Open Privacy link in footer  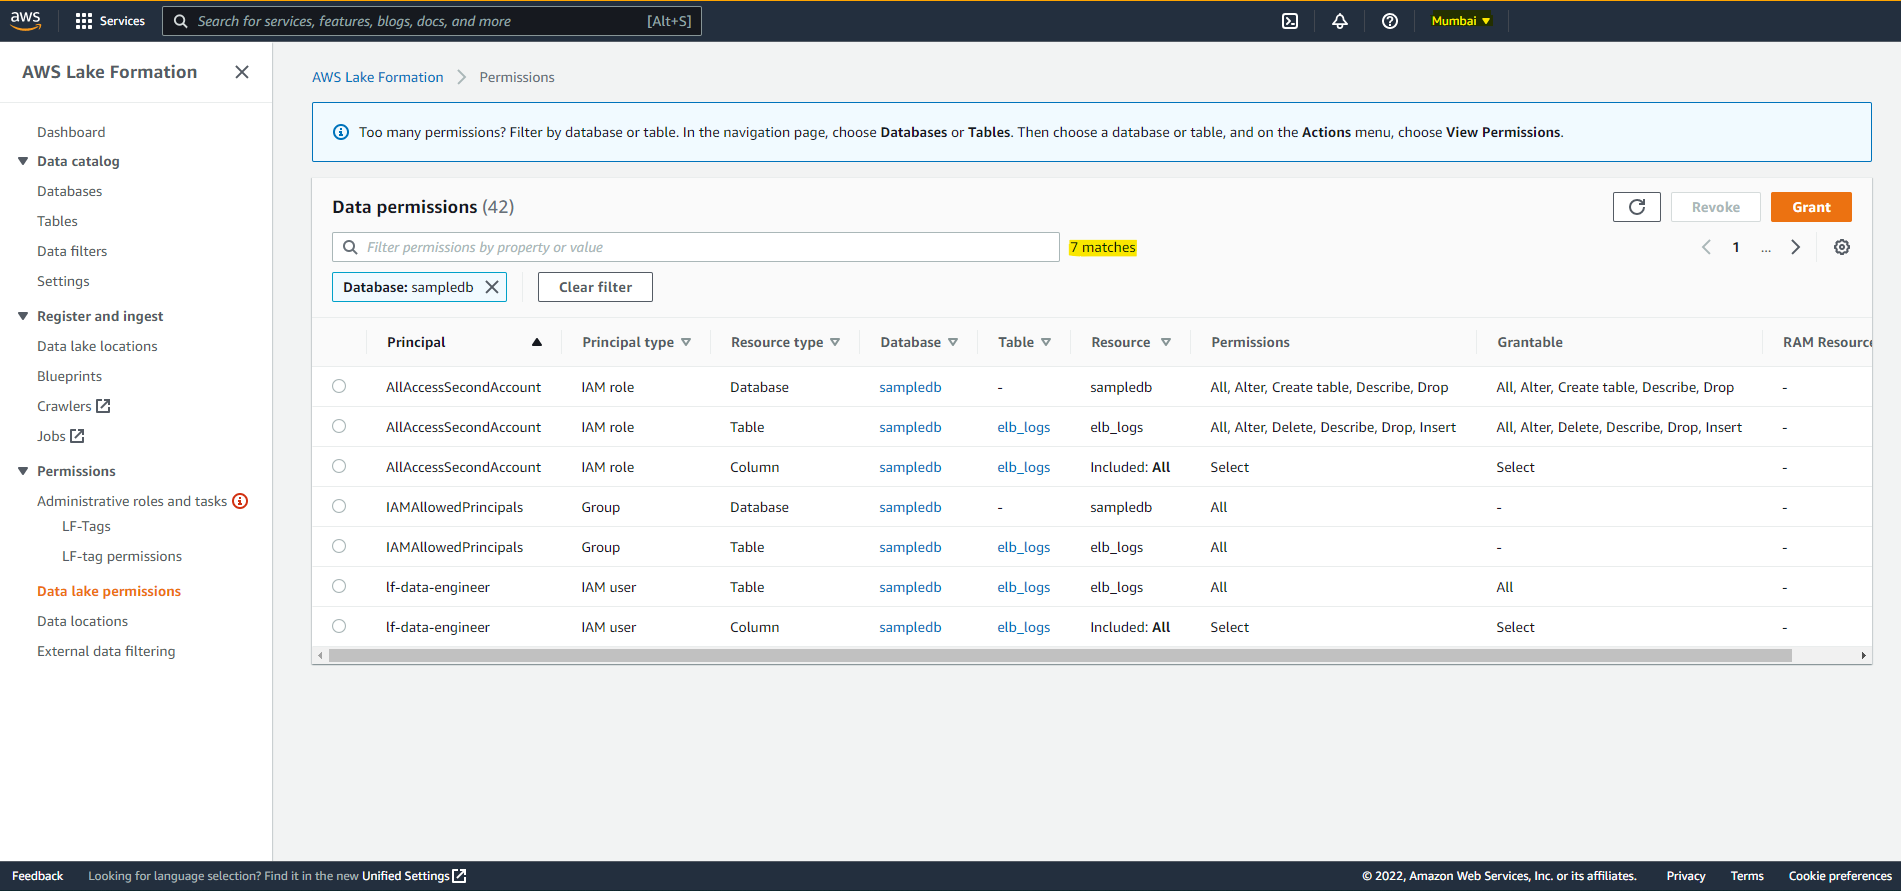tap(1686, 876)
